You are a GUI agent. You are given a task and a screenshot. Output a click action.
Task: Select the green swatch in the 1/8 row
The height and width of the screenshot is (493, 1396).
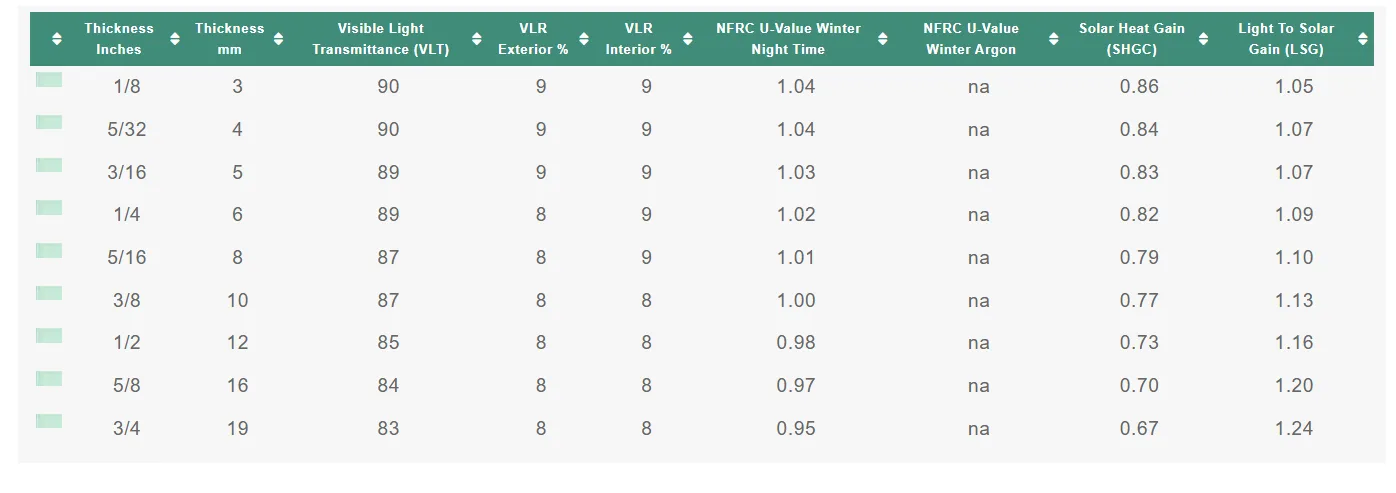(49, 80)
